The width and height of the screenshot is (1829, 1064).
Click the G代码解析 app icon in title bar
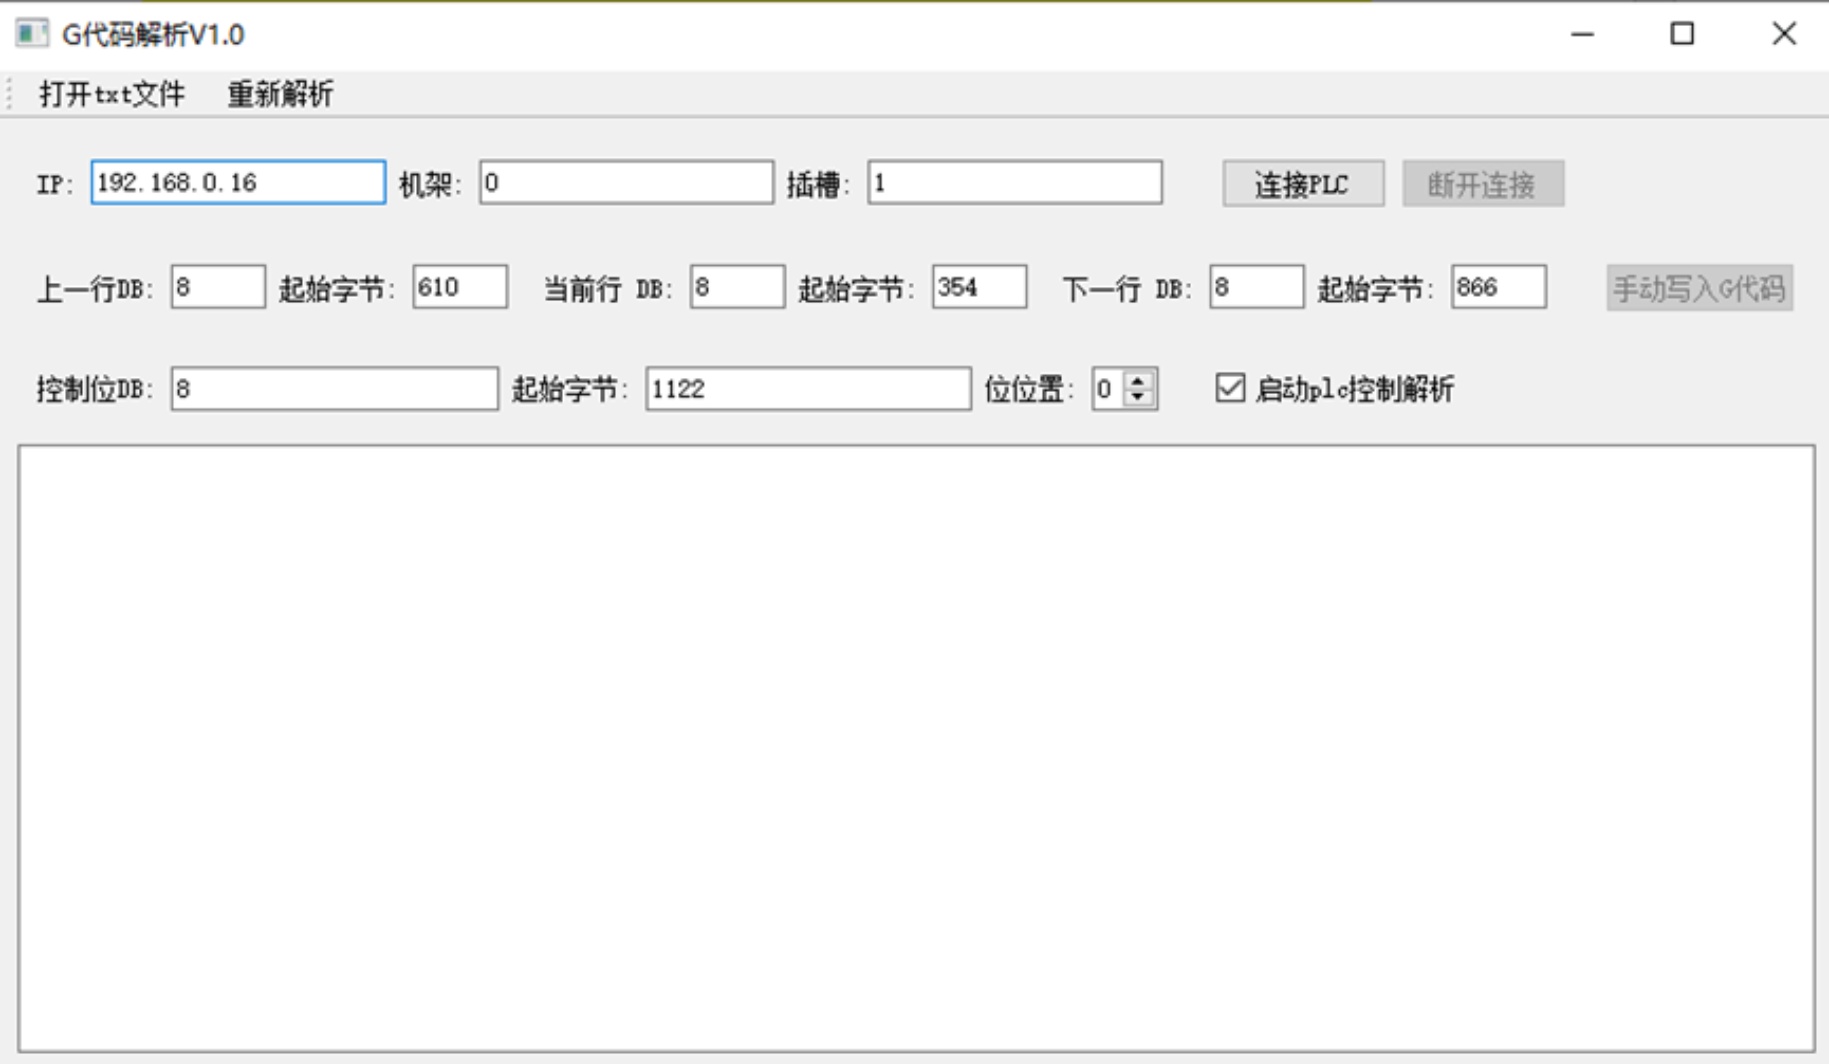tap(31, 34)
